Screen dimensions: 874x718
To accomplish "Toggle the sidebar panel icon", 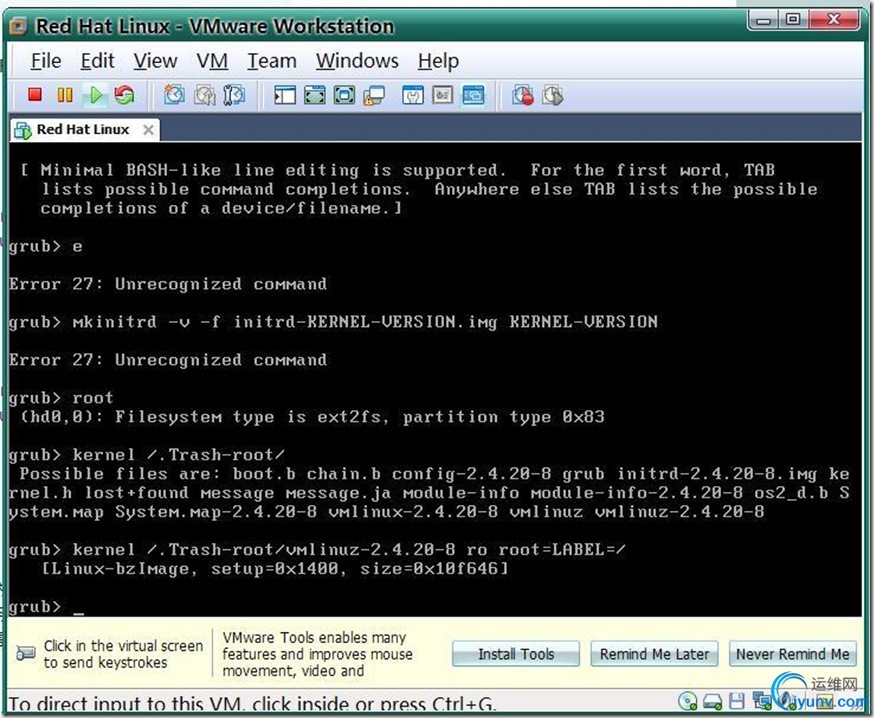I will click(285, 95).
